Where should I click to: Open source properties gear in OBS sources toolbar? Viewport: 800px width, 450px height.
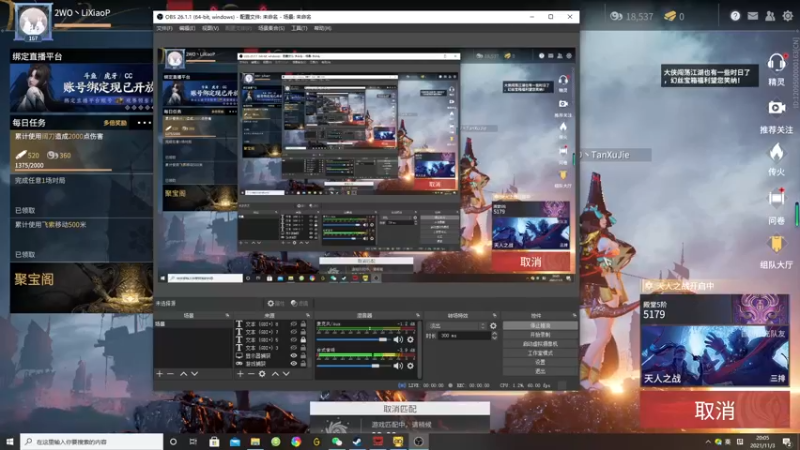click(262, 374)
